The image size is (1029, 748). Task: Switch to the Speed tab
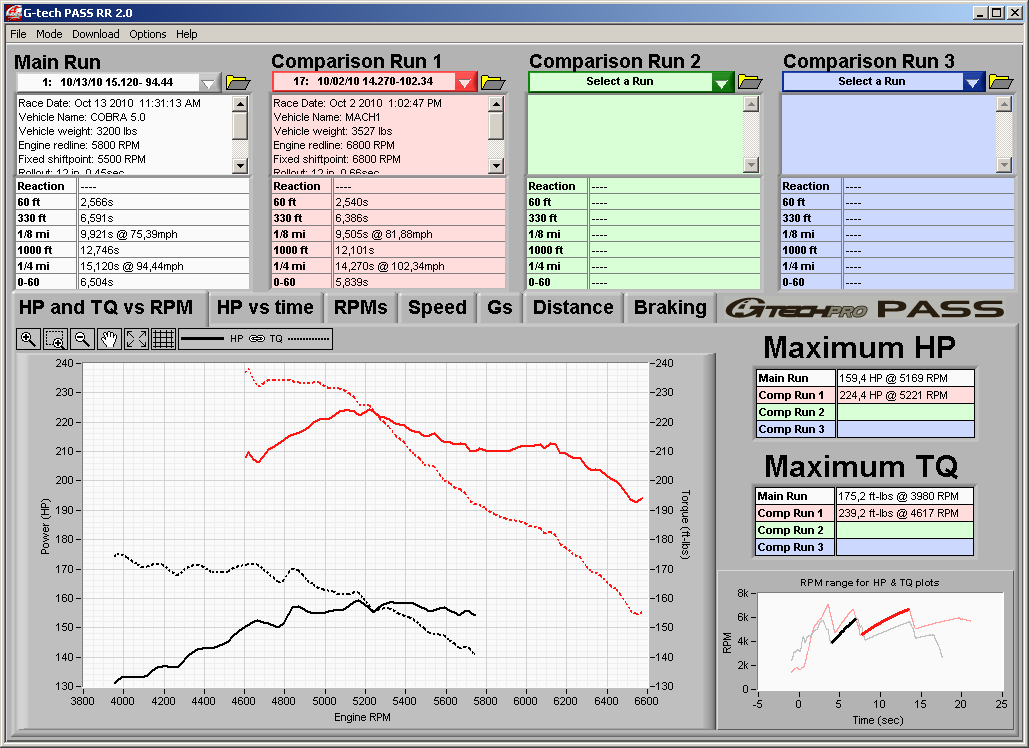437,308
